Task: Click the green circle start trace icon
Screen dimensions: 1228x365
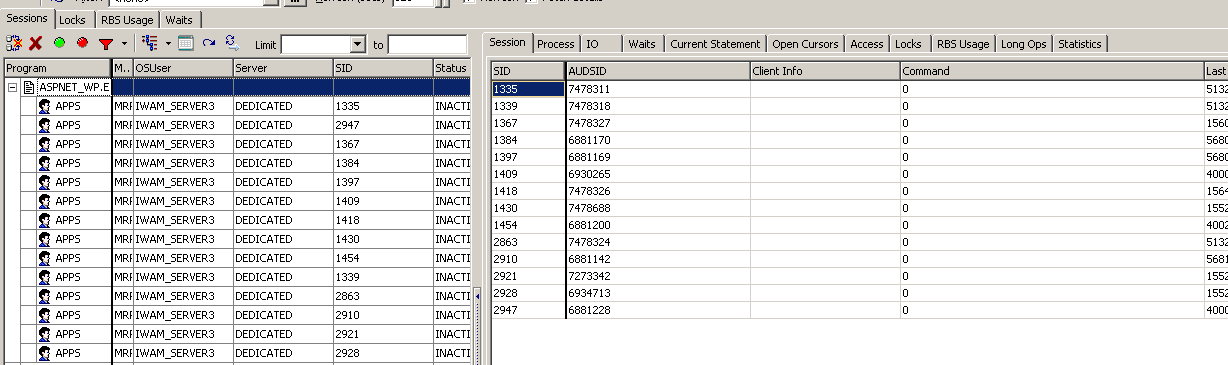Action: 60,44
